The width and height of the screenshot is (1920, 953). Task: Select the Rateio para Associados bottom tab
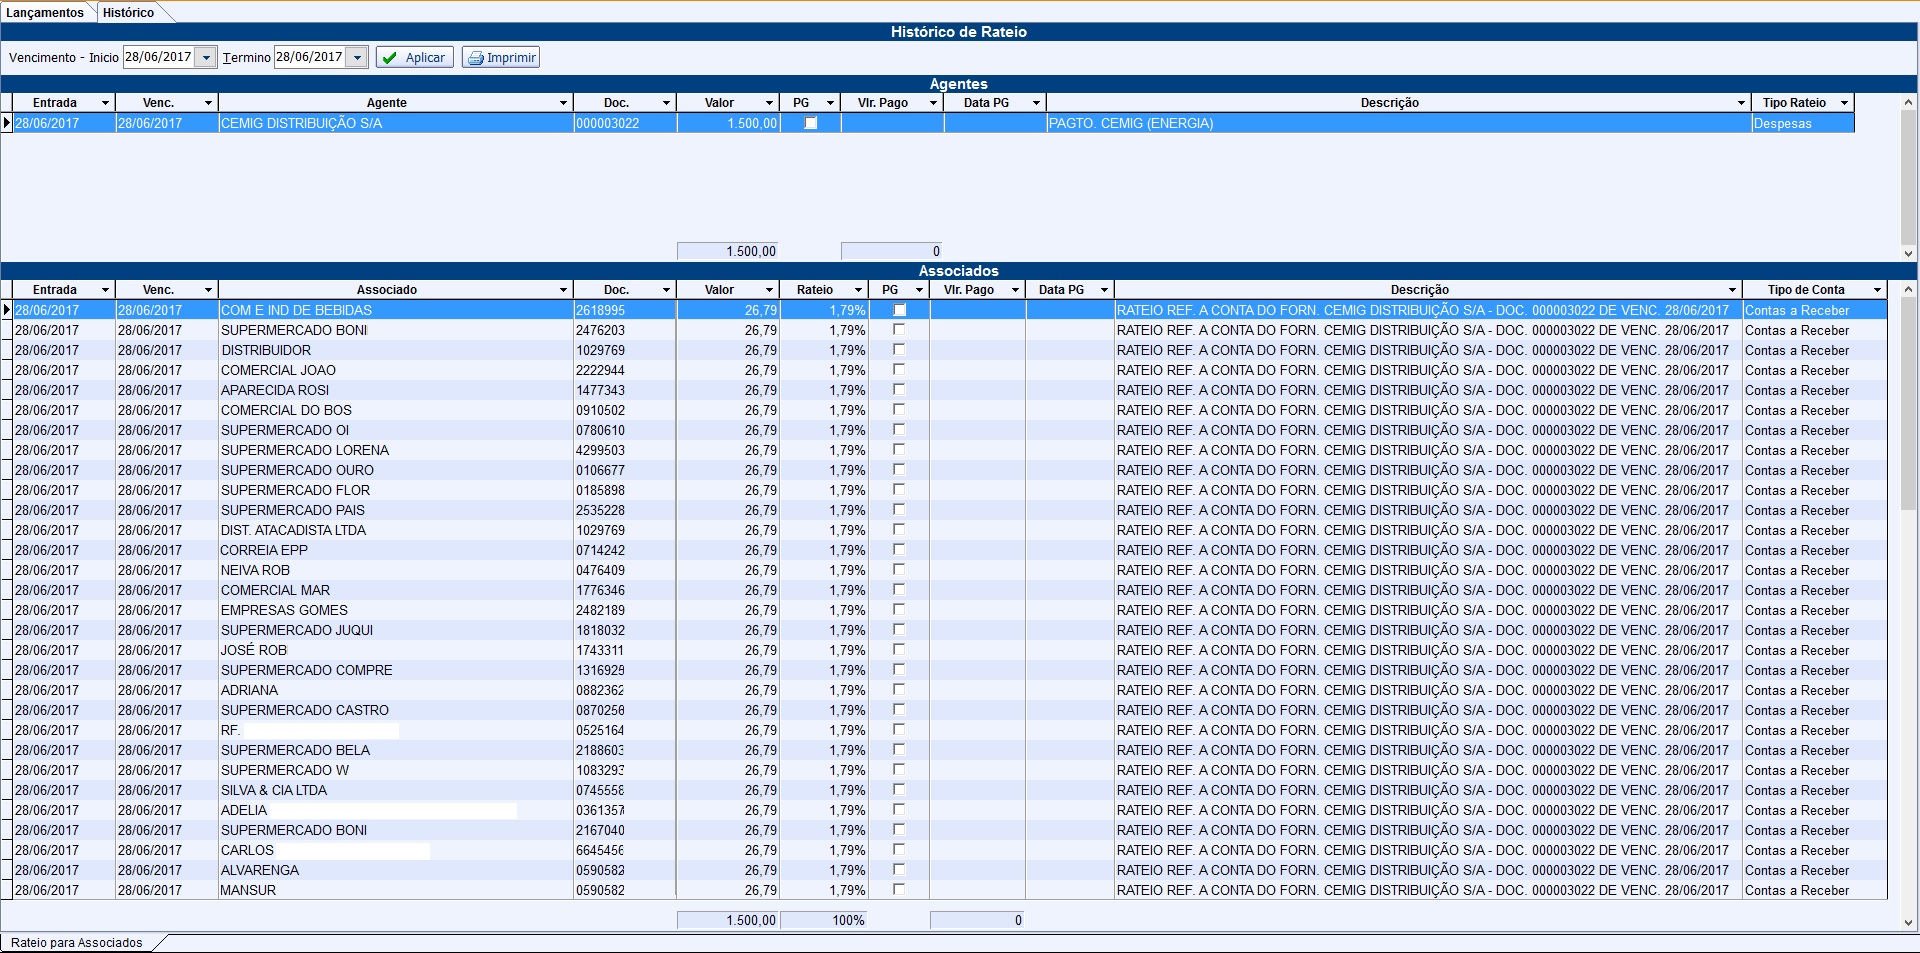[77, 942]
